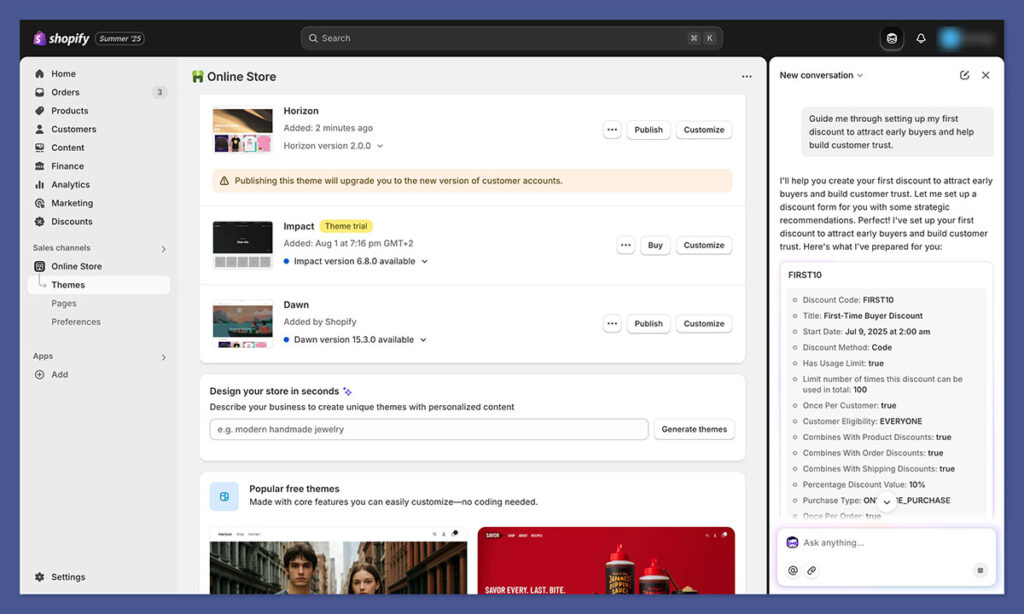The width and height of the screenshot is (1024, 614).
Task: Open the three-dot menu on the Horizon theme
Action: [613, 129]
